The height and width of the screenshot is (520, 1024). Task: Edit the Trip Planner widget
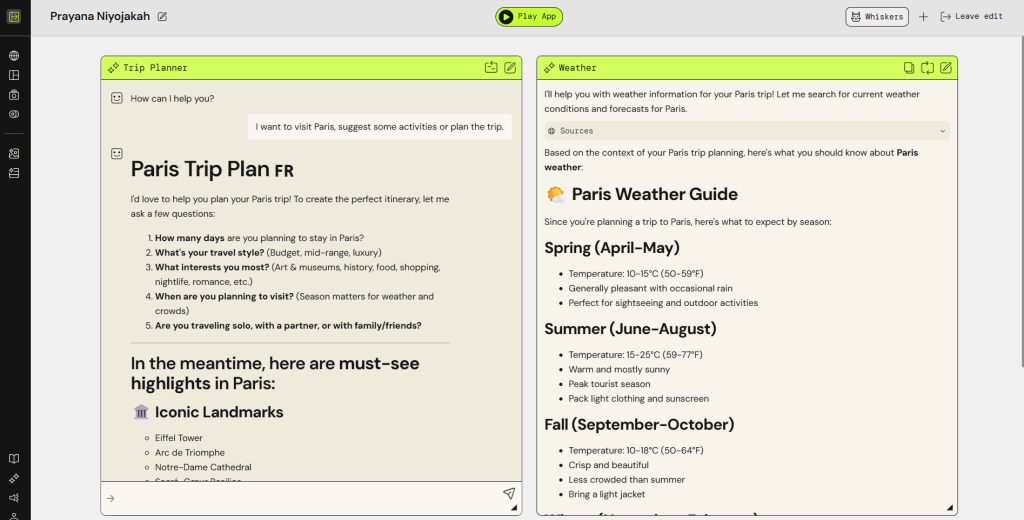[x=511, y=68]
